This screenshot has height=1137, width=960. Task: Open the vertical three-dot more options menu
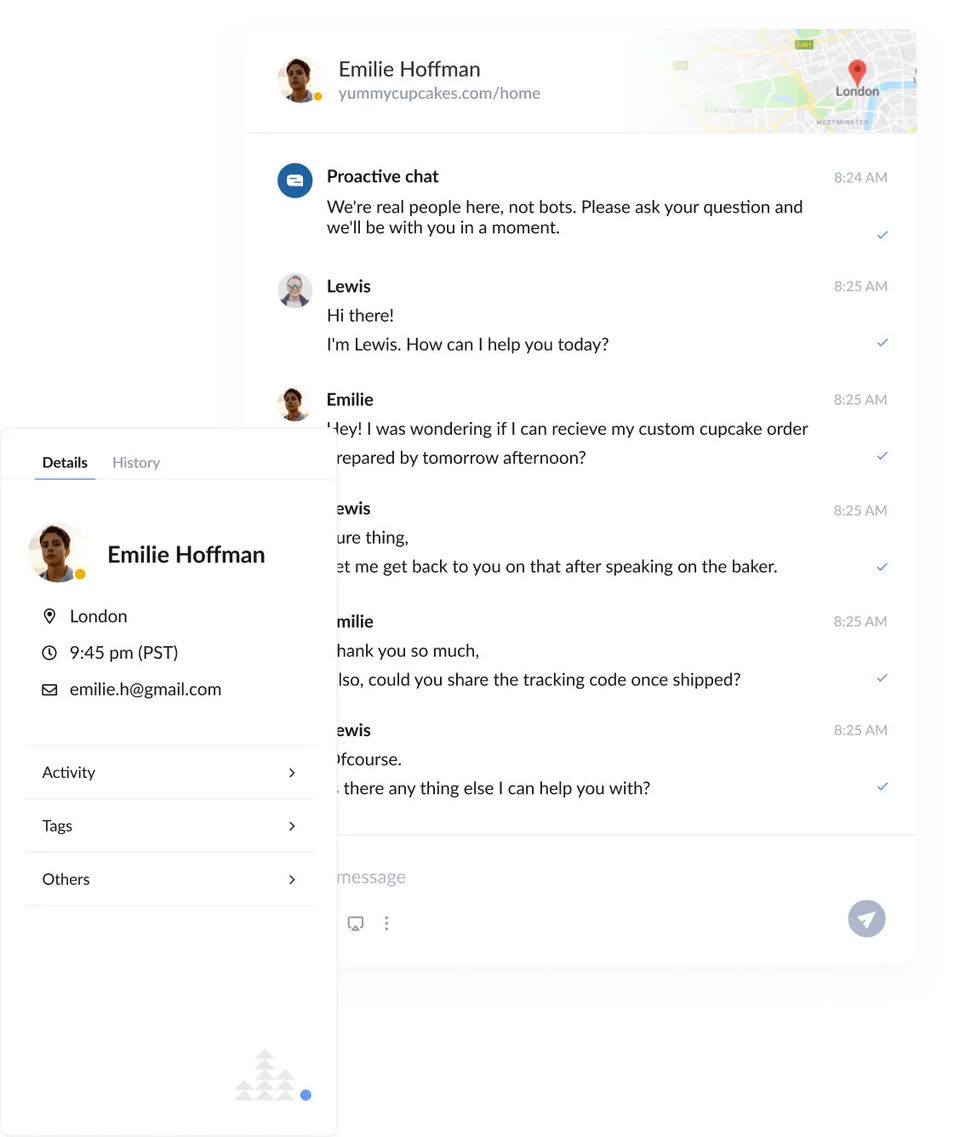pyautogui.click(x=387, y=923)
